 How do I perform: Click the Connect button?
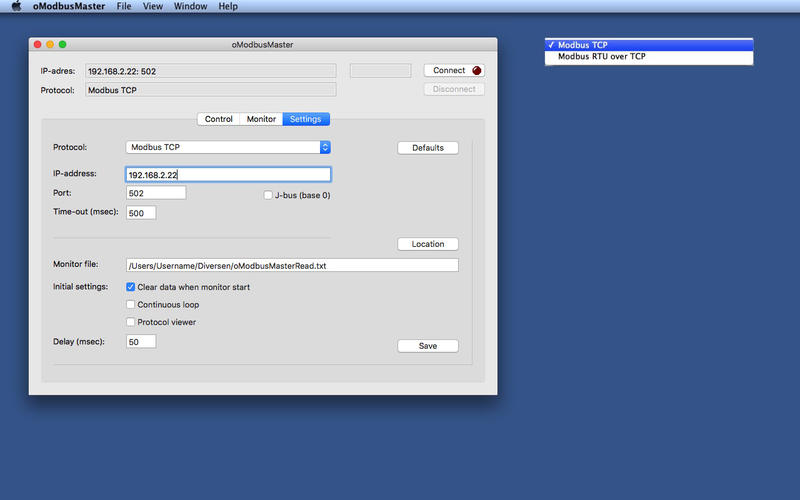coord(454,70)
